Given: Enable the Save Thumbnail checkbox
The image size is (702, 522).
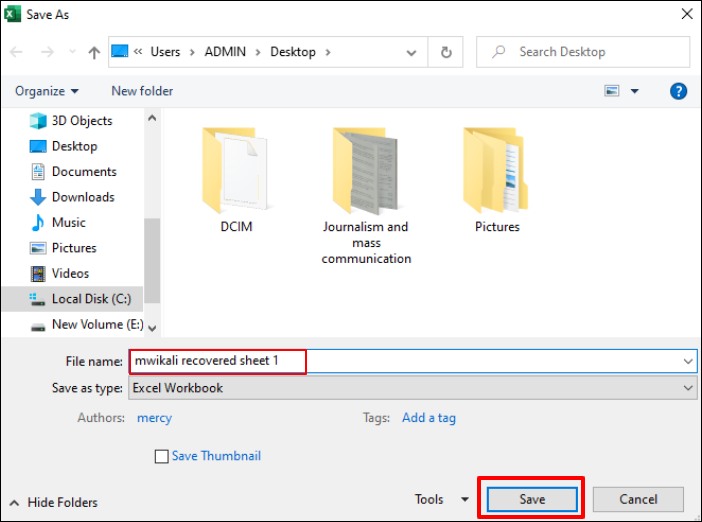Looking at the screenshot, I should (162, 457).
